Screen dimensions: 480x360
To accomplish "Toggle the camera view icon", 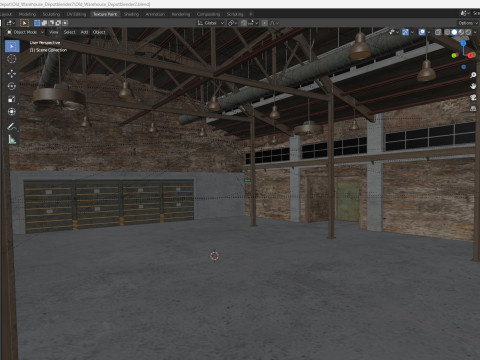I will click(473, 97).
